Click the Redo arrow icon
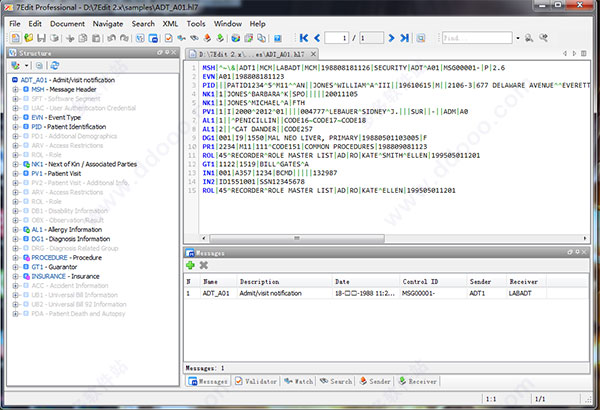The width and height of the screenshot is (600, 410). 125,38
